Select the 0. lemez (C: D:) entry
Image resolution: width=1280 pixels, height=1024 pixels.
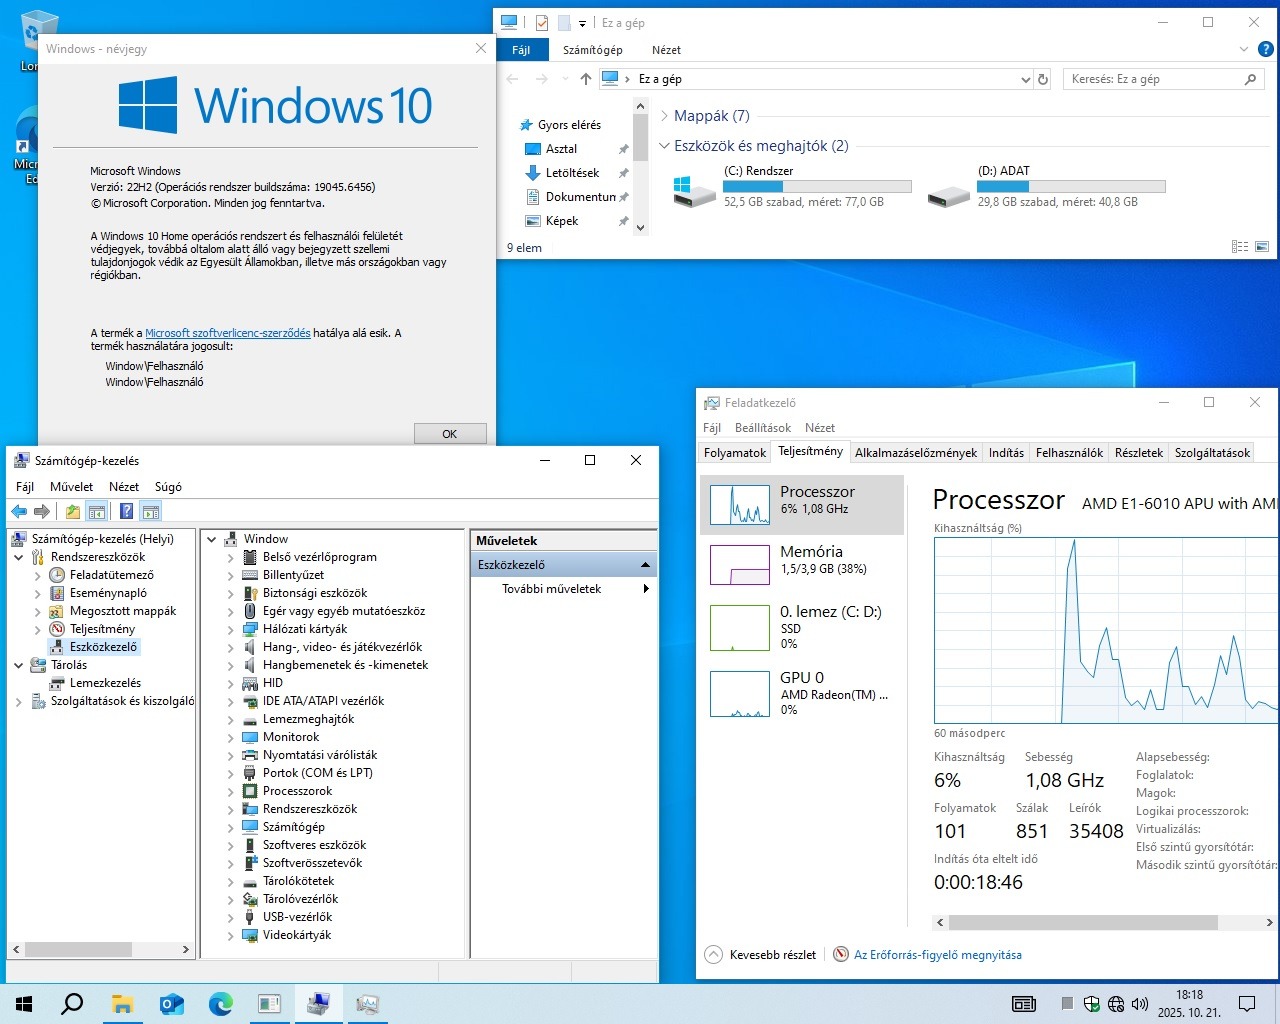coord(801,627)
